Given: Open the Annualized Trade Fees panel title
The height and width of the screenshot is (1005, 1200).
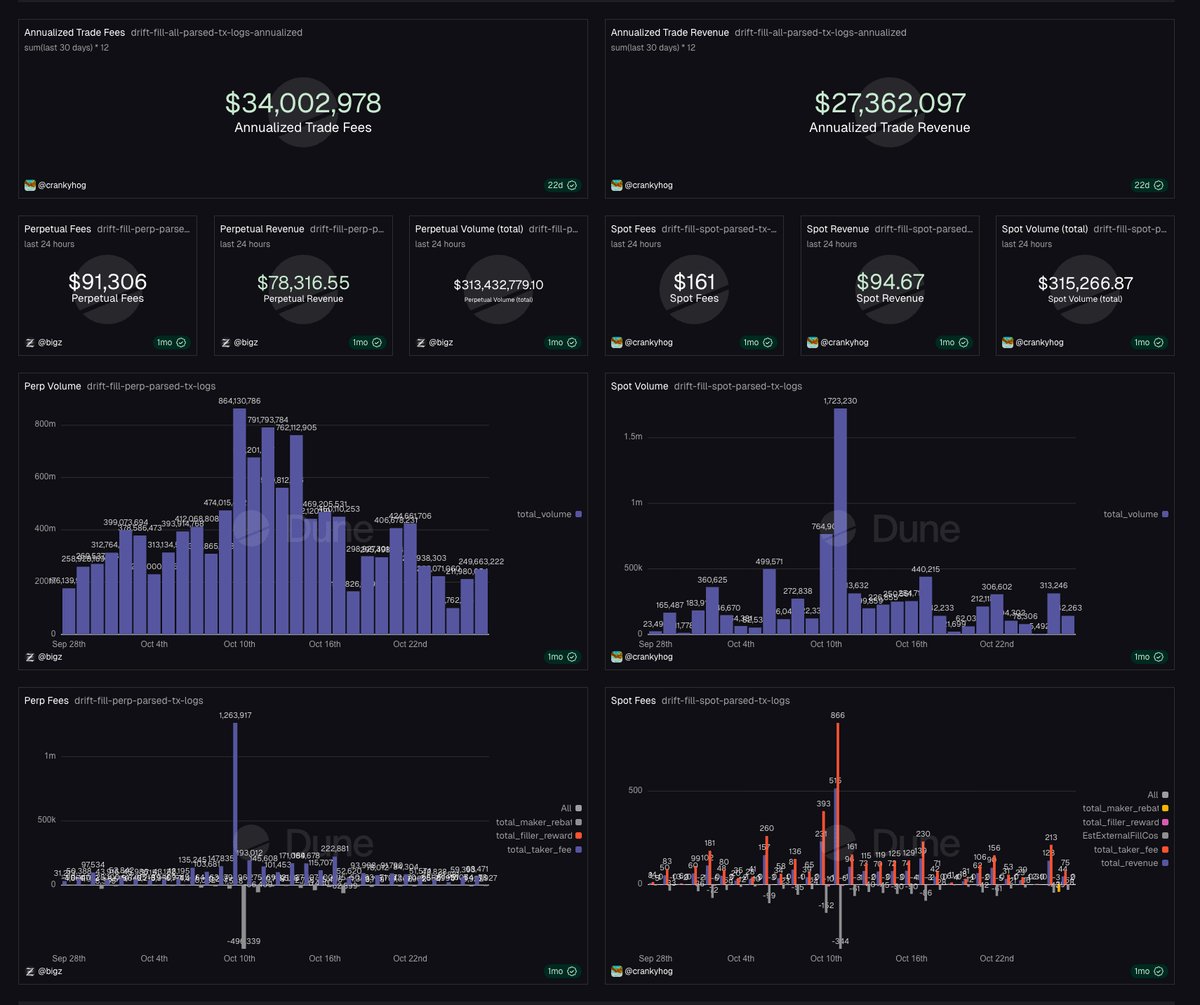Looking at the screenshot, I should point(74,32).
